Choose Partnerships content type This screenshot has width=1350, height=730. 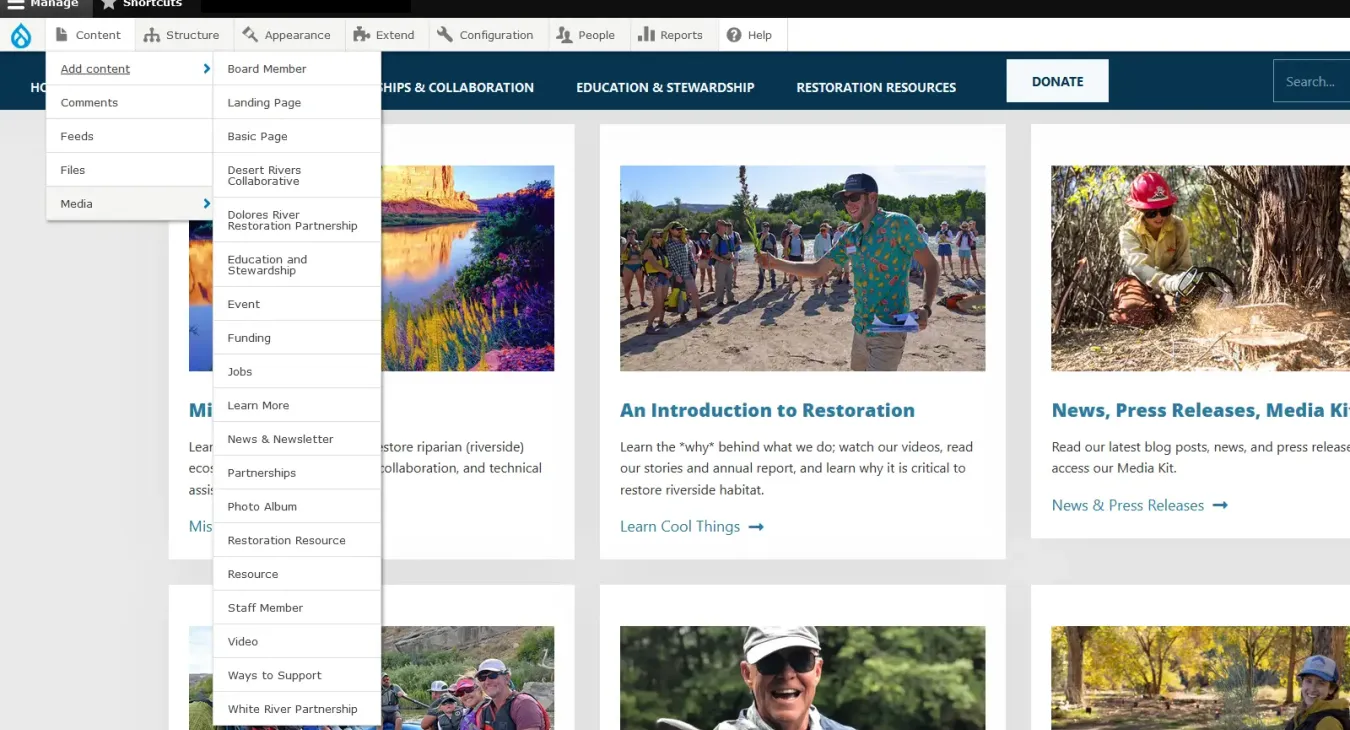[x=297, y=473]
